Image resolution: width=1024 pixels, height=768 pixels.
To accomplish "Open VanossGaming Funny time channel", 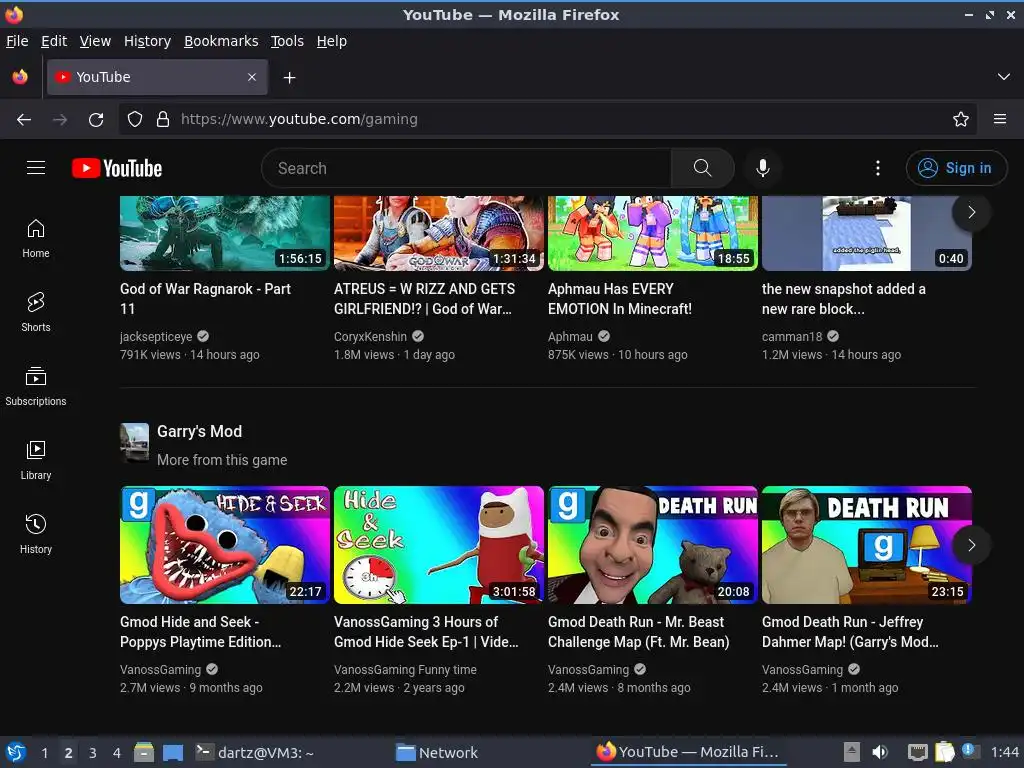I will (405, 669).
